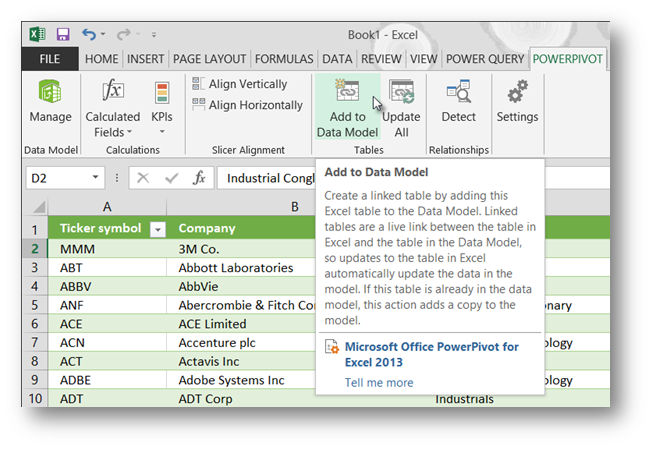This screenshot has width=652, height=449.
Task: Select row 5 header
Action: click(x=35, y=305)
